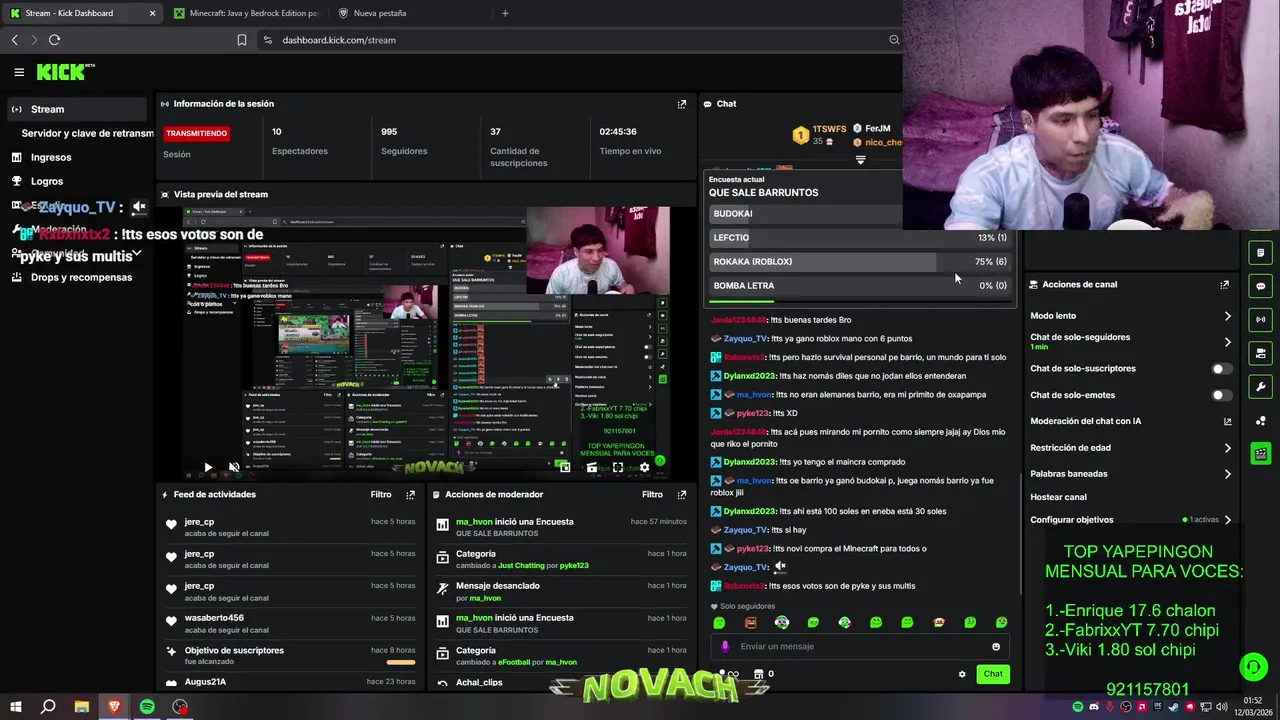Viewport: 1280px width, 720px height.
Task: Click the notes icon in right sidebar
Action: (1260, 253)
